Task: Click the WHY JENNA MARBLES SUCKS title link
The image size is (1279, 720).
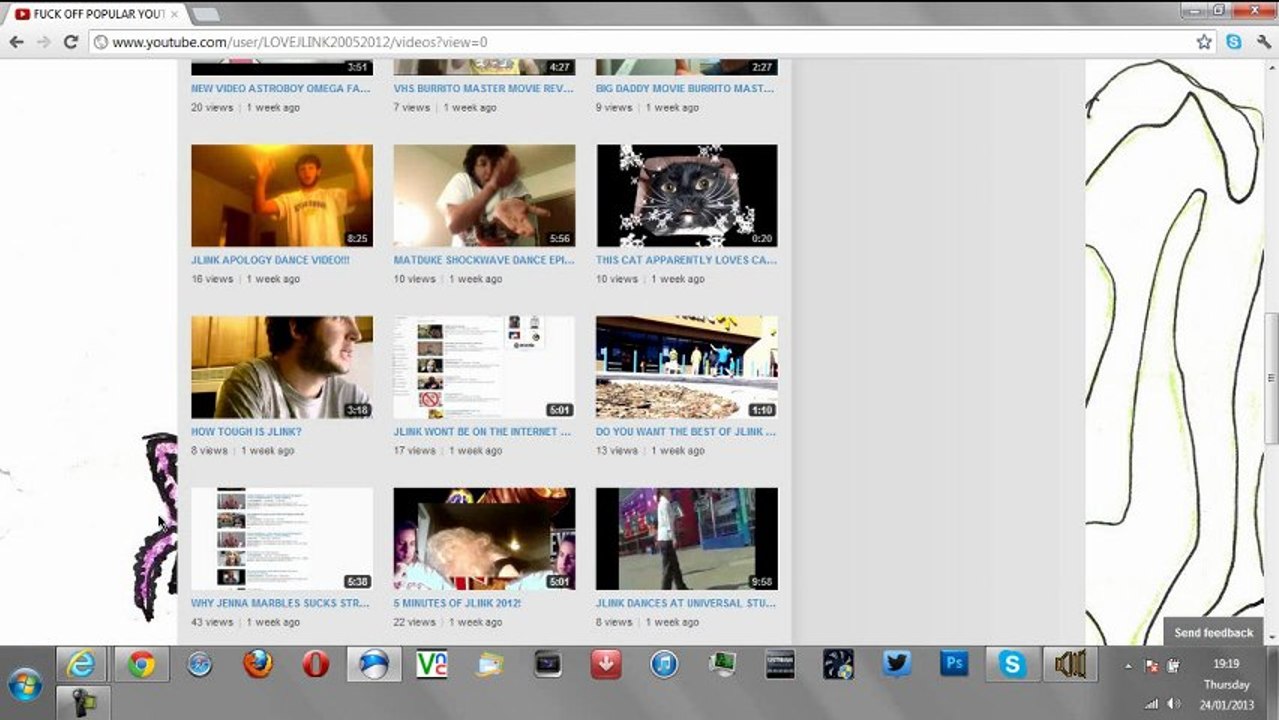Action: coord(280,603)
